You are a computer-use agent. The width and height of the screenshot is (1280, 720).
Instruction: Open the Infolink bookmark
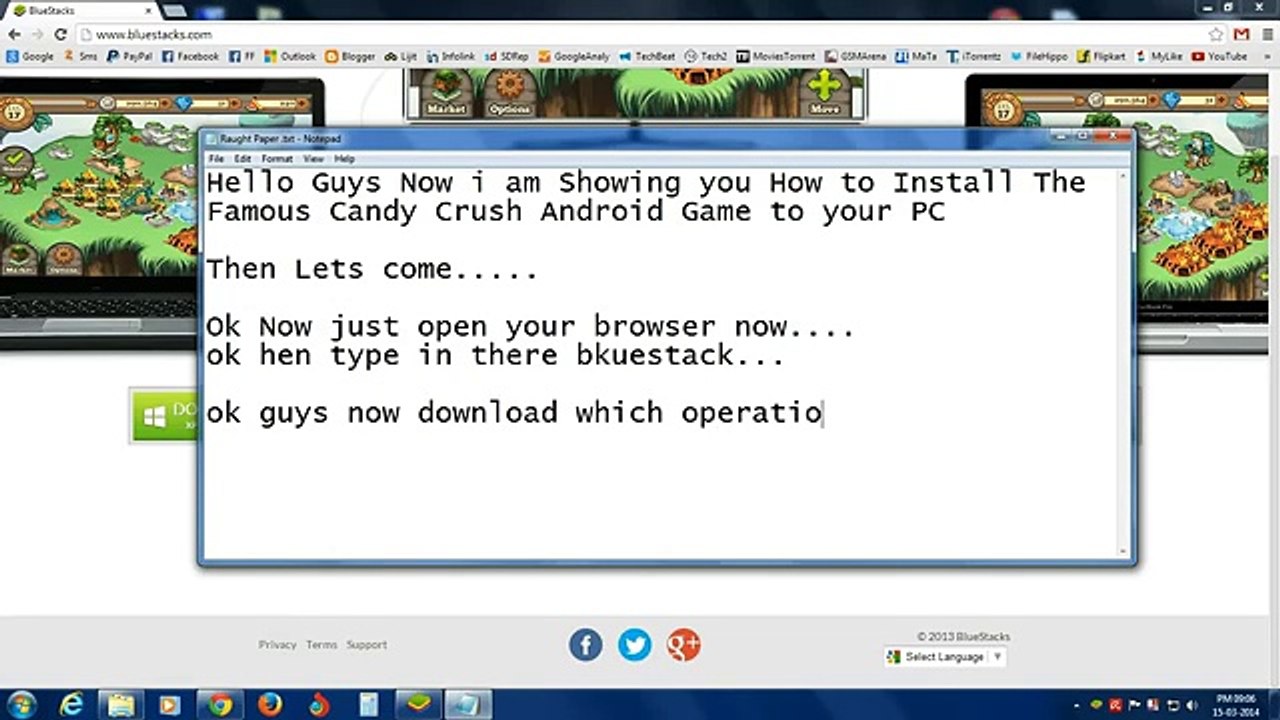tap(451, 57)
